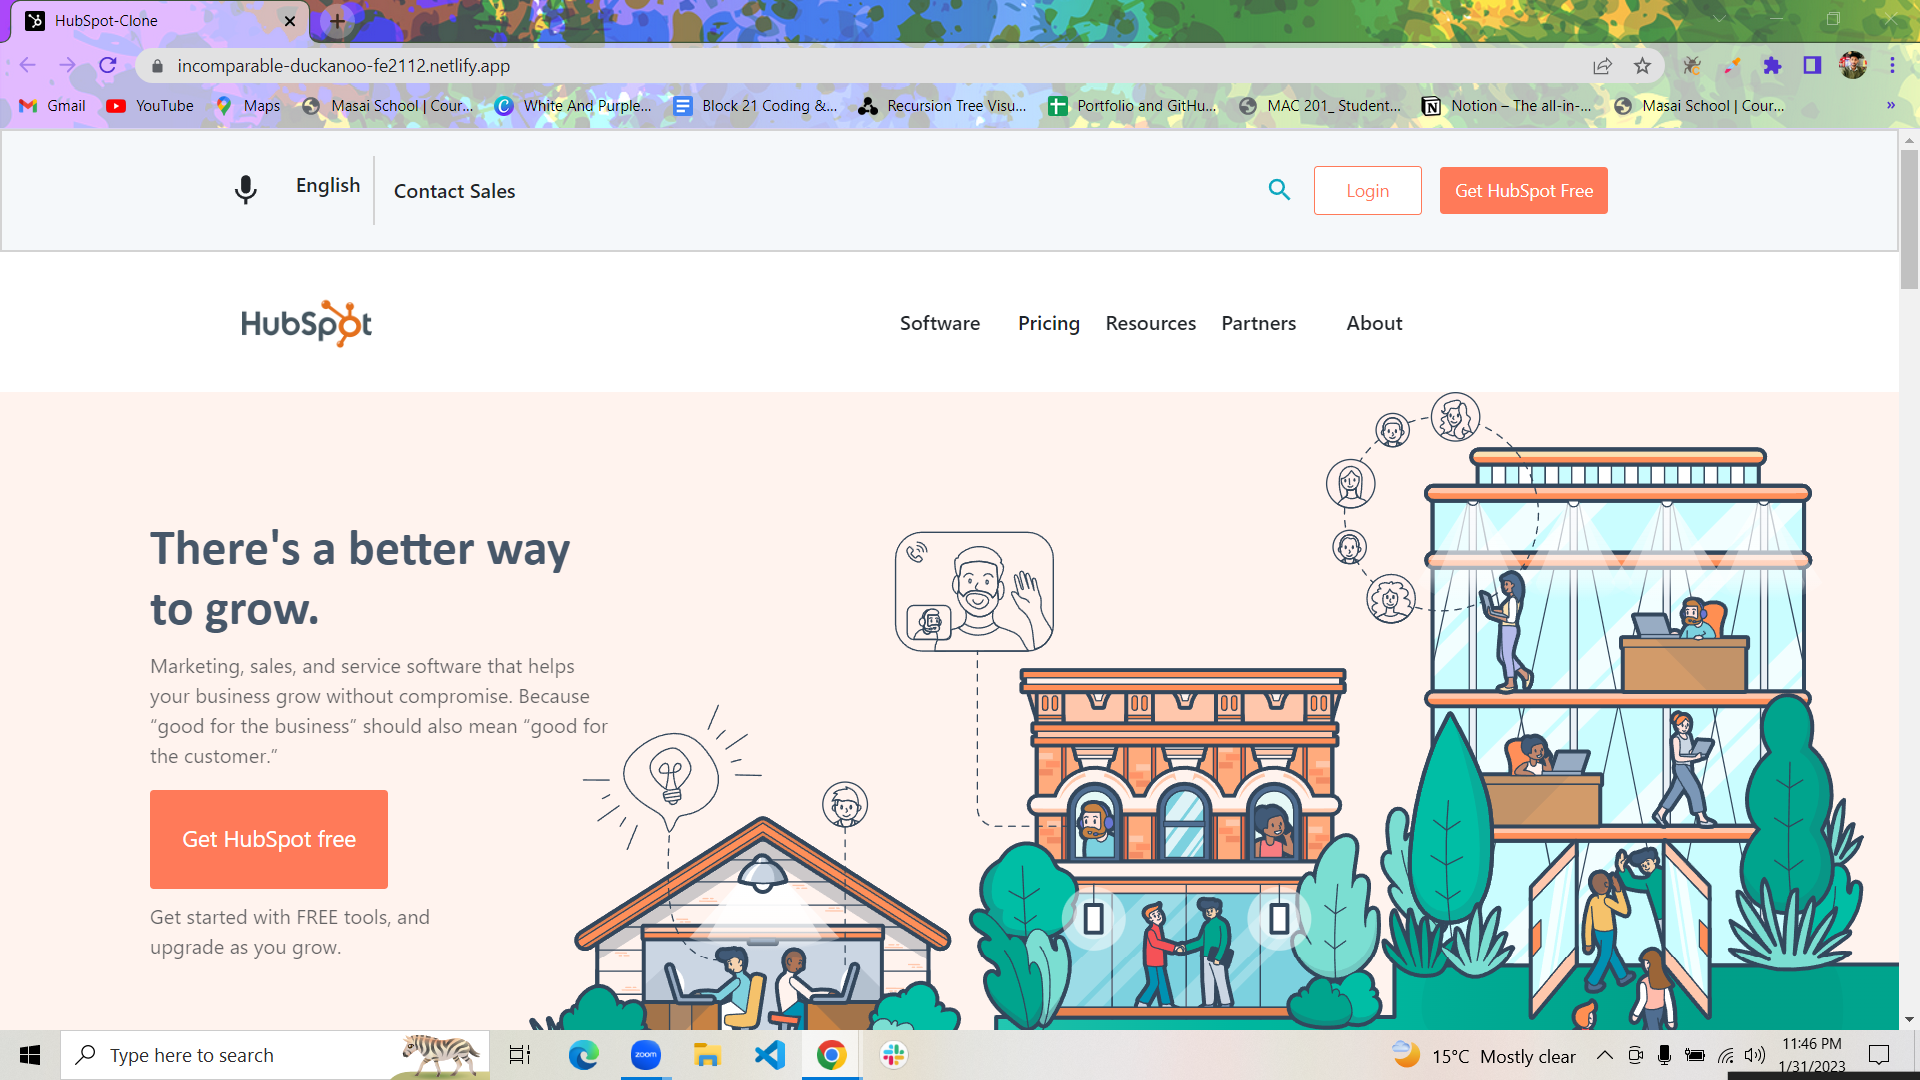Open Task View in taskbar
This screenshot has width=1920, height=1080.
pyautogui.click(x=519, y=1055)
